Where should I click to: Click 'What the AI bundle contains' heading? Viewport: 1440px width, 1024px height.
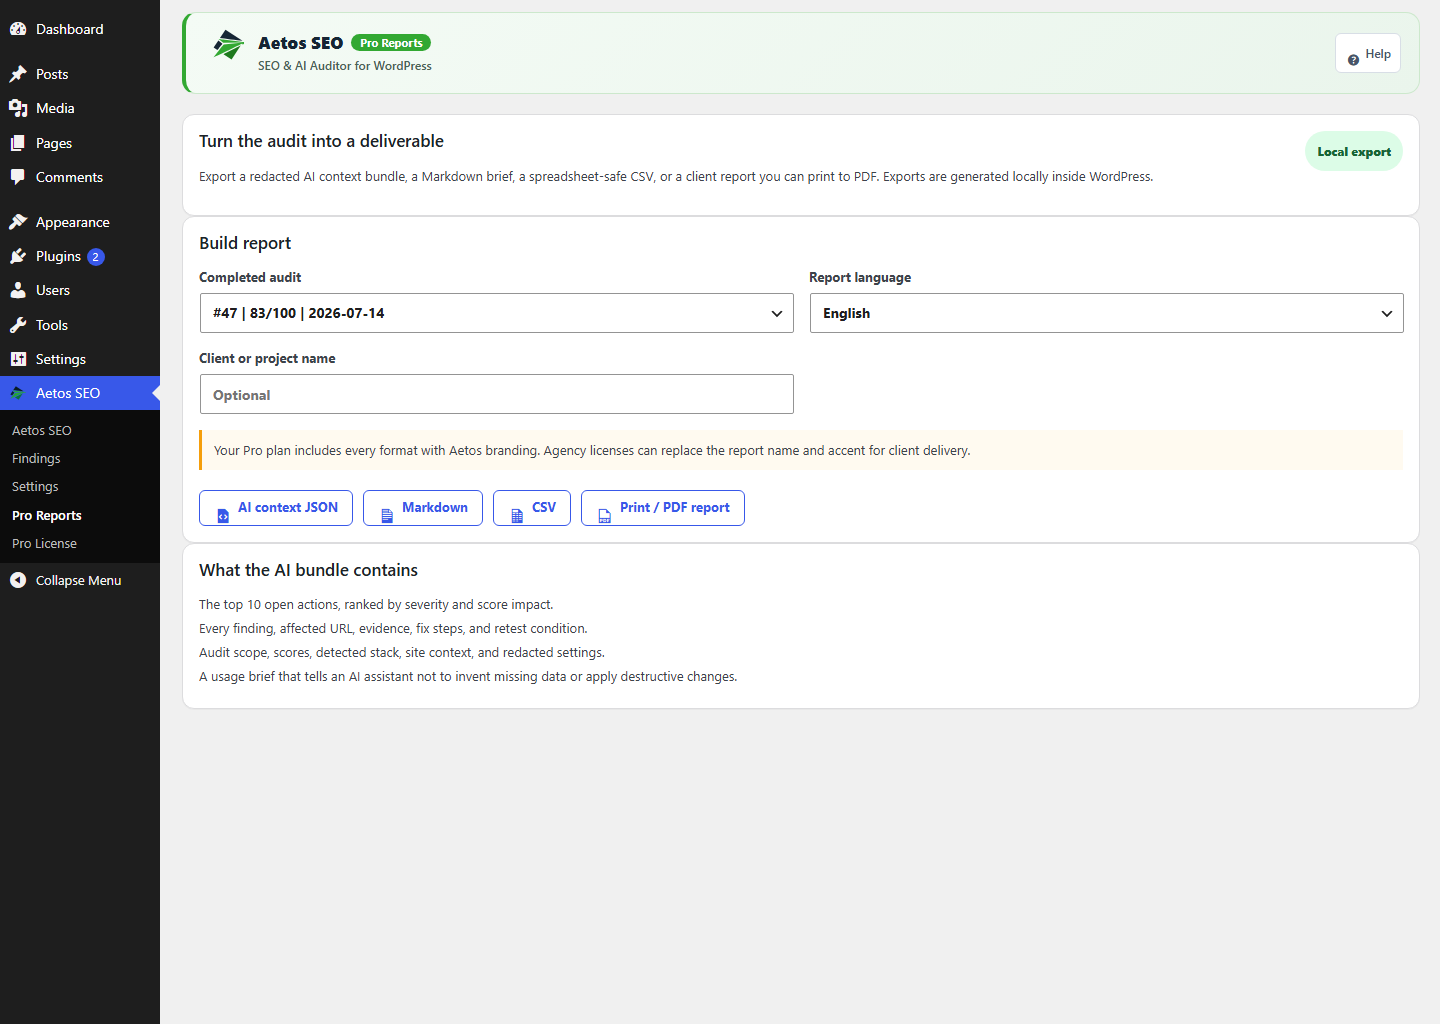(308, 570)
